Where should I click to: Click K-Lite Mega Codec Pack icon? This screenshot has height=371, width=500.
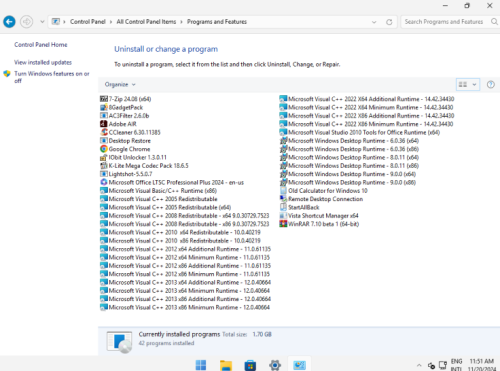pos(104,166)
